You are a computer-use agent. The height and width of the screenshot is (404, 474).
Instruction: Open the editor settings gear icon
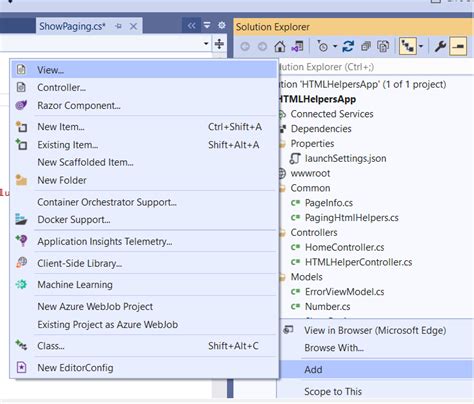coord(222,25)
